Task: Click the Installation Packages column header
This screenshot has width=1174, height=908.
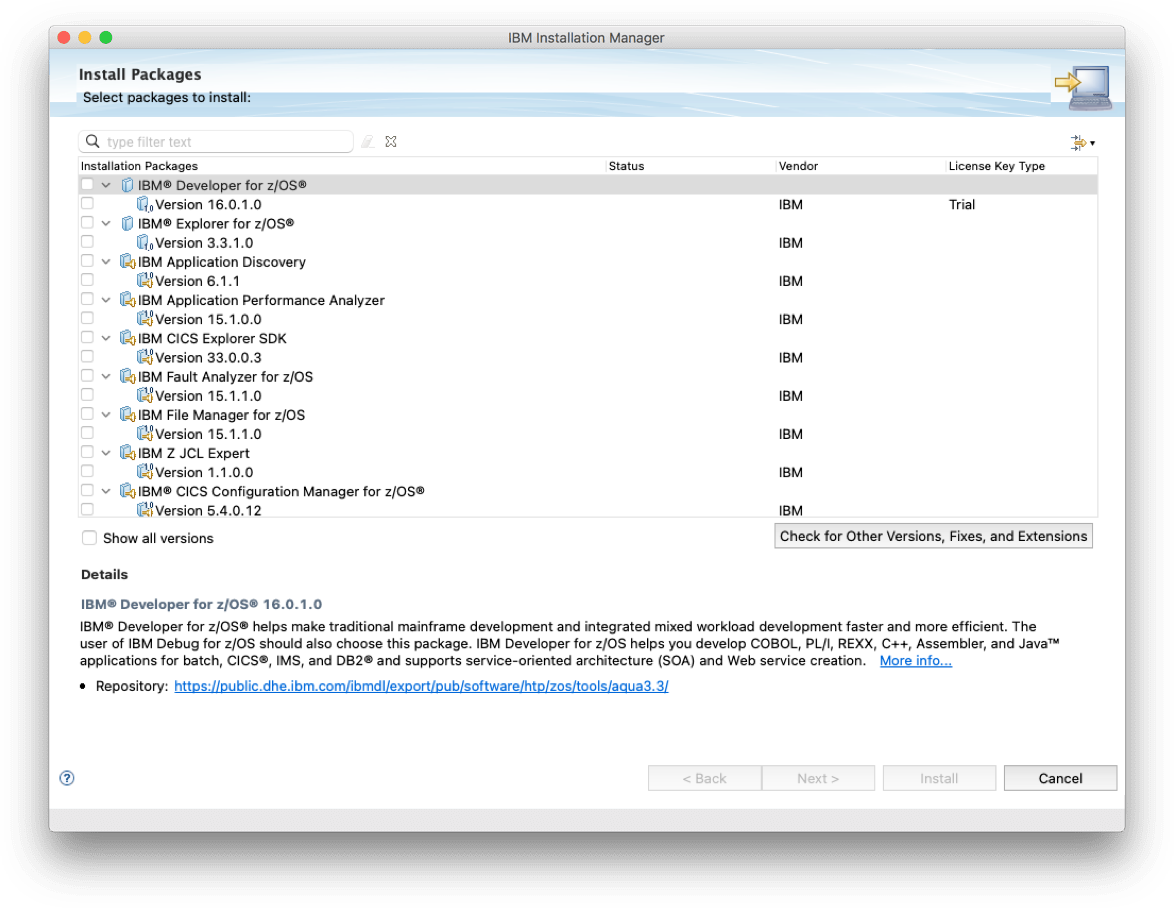Action: coord(342,166)
